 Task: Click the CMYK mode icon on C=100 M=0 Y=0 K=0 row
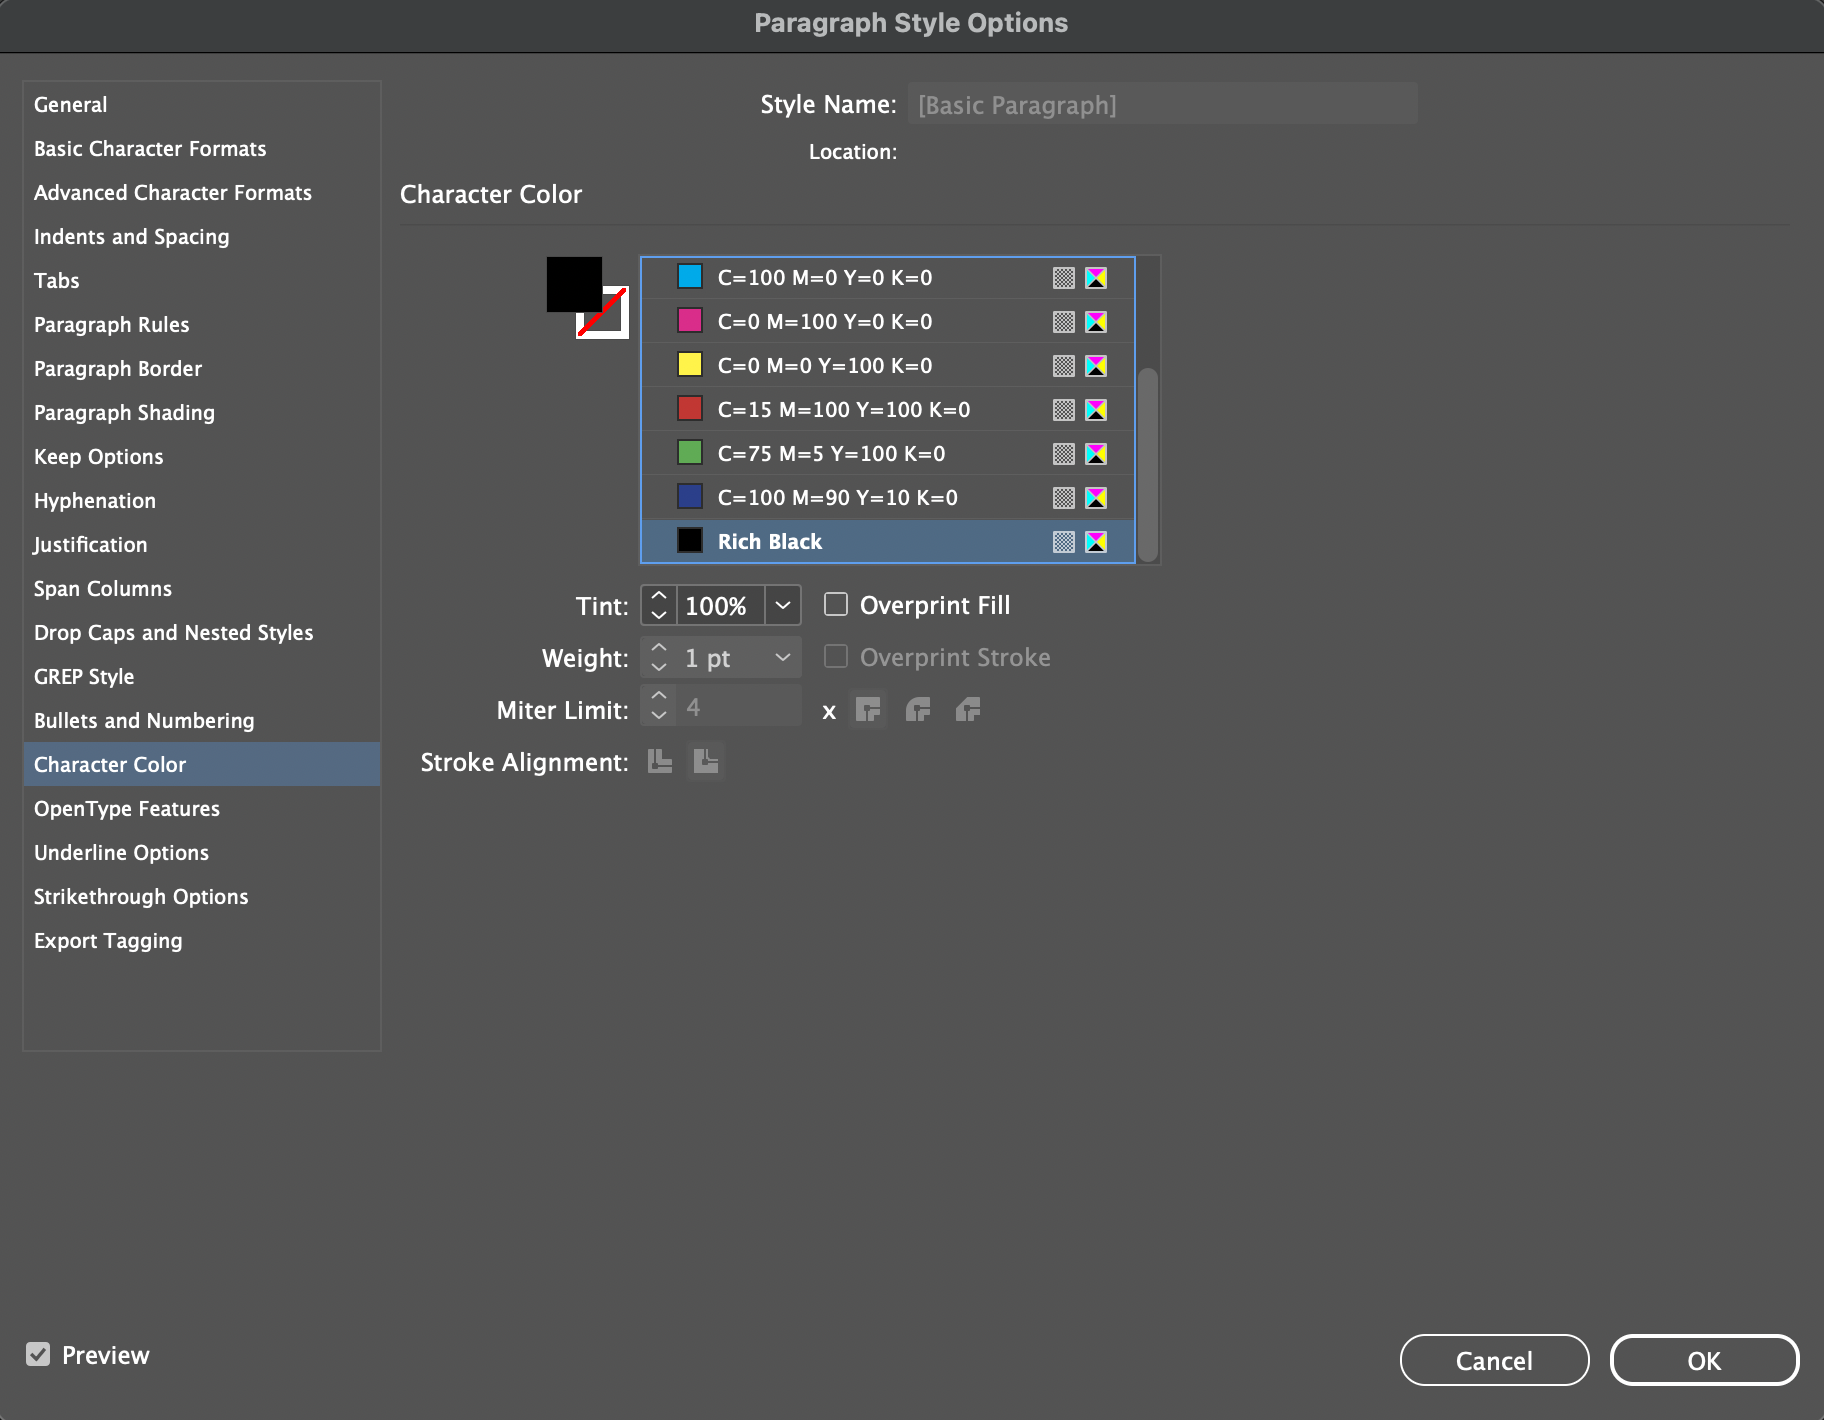tap(1096, 278)
